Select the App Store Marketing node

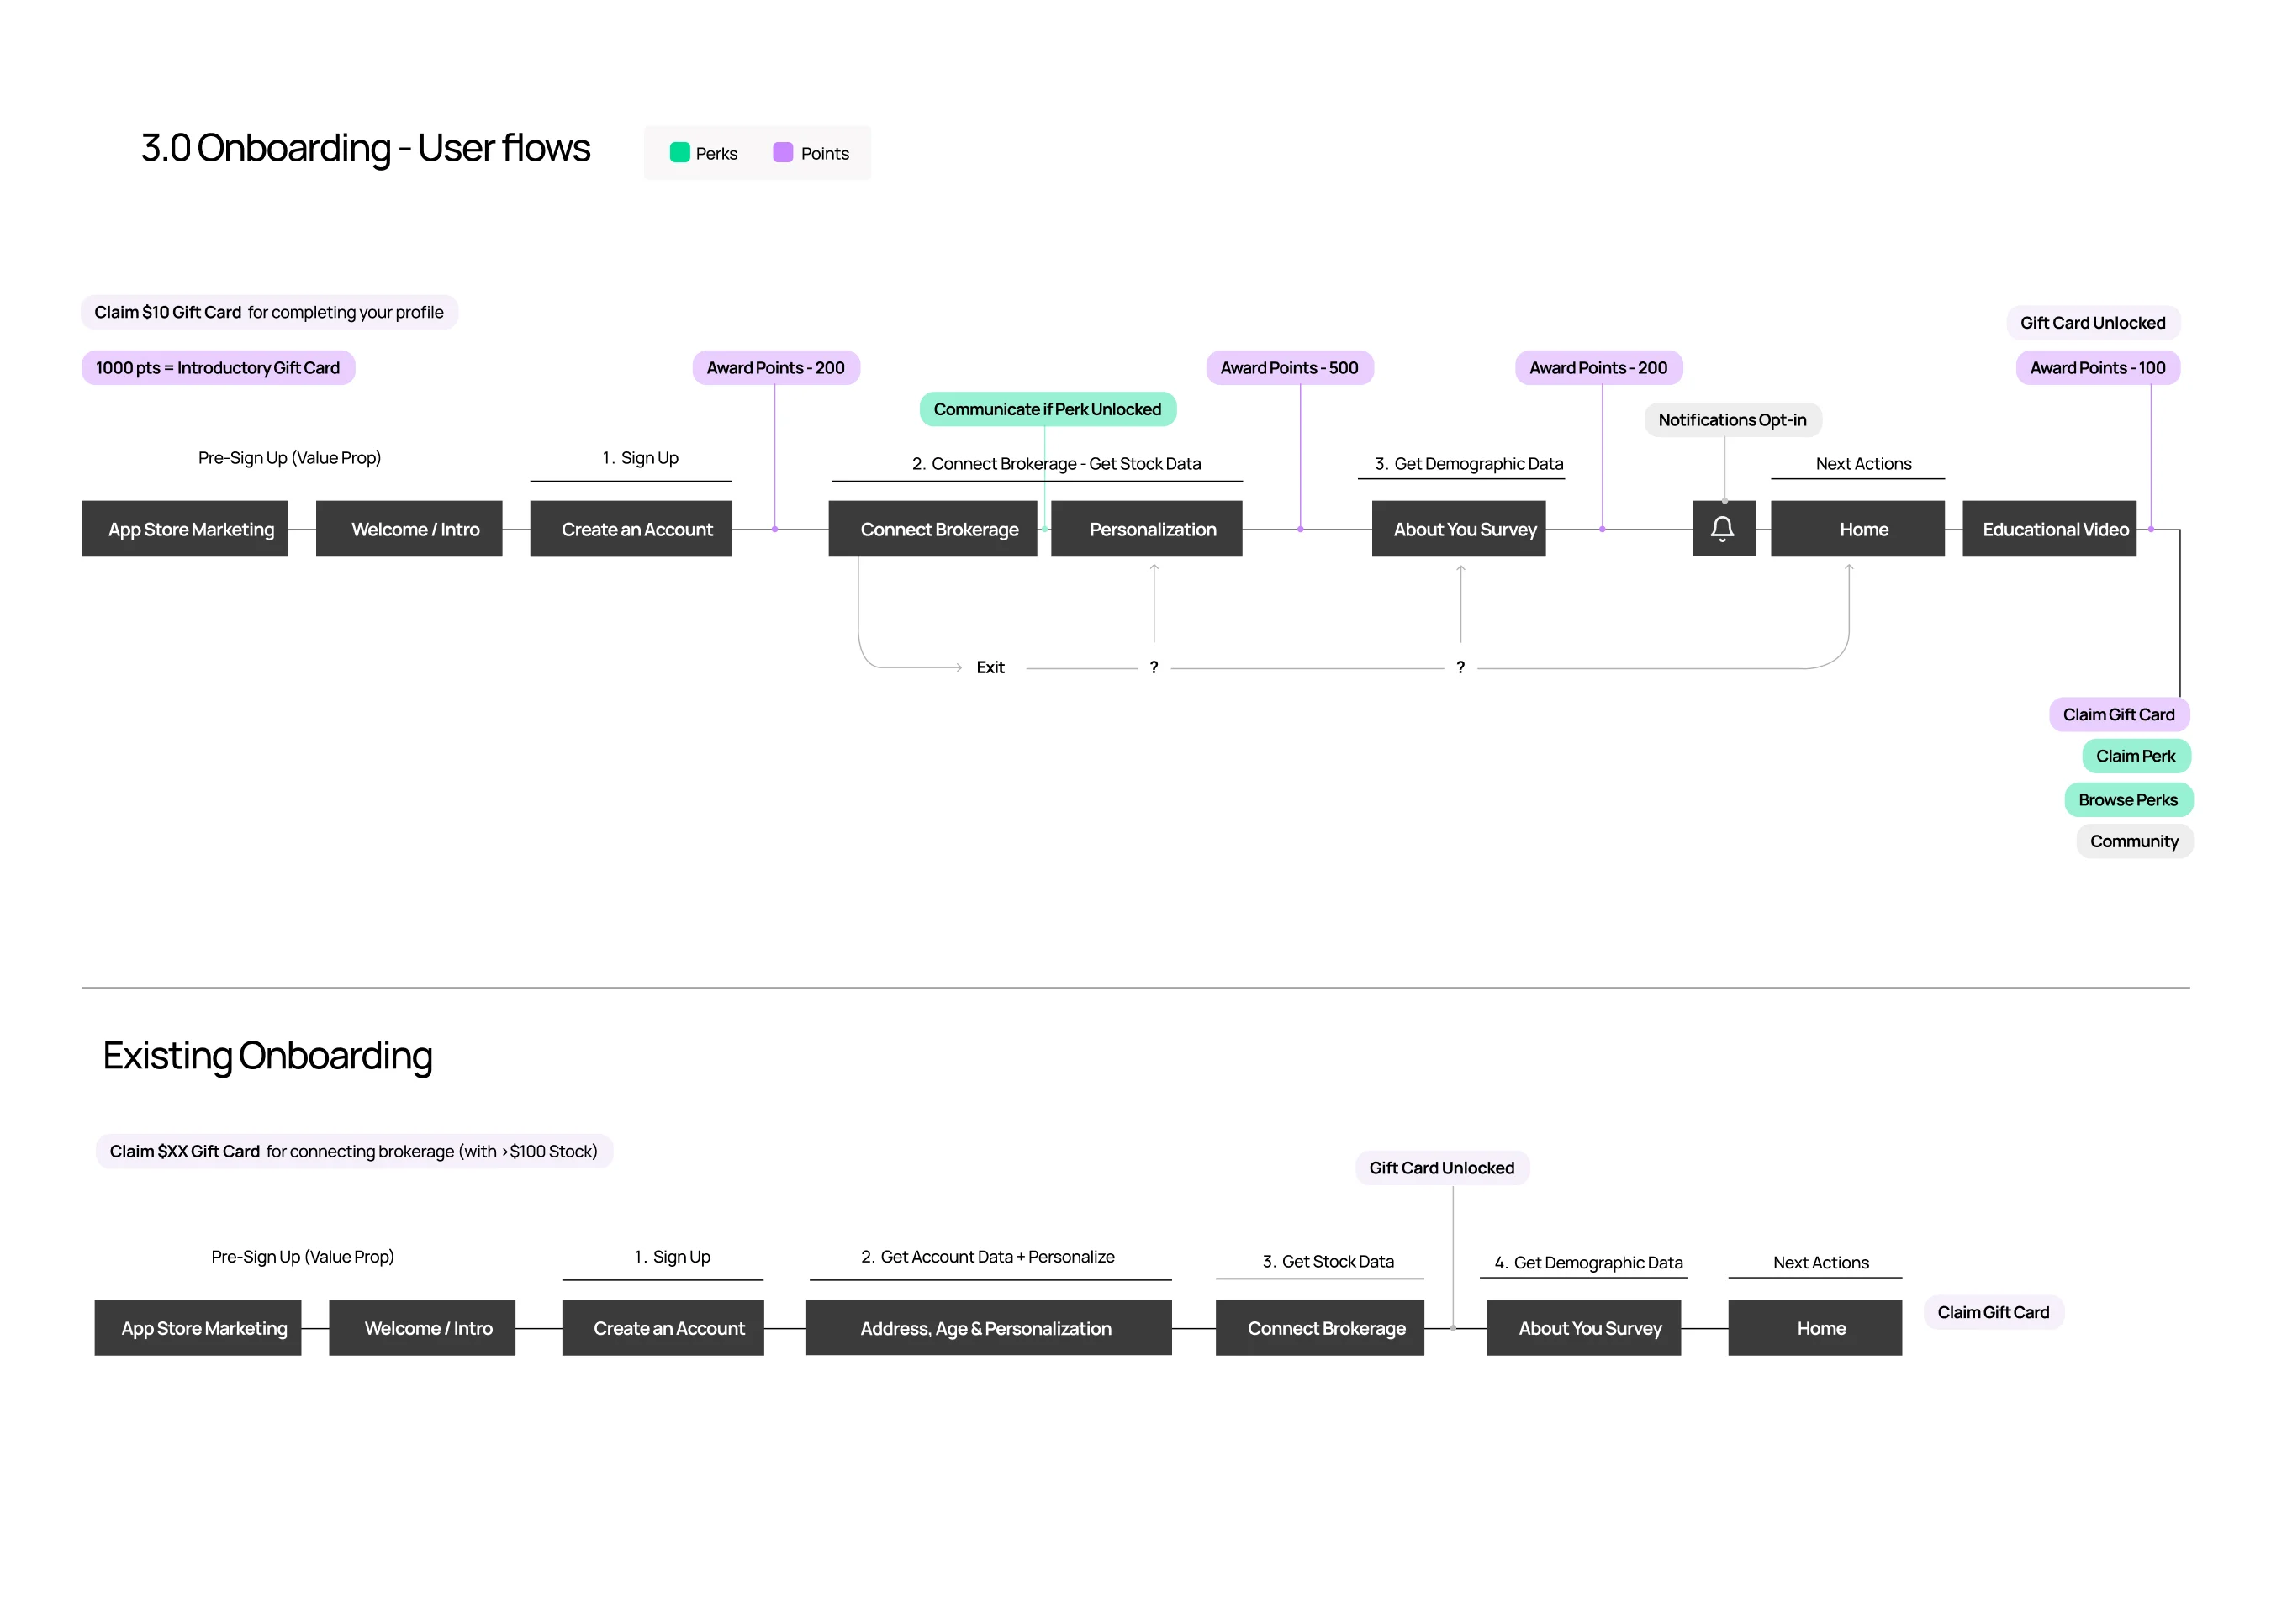tap(190, 528)
